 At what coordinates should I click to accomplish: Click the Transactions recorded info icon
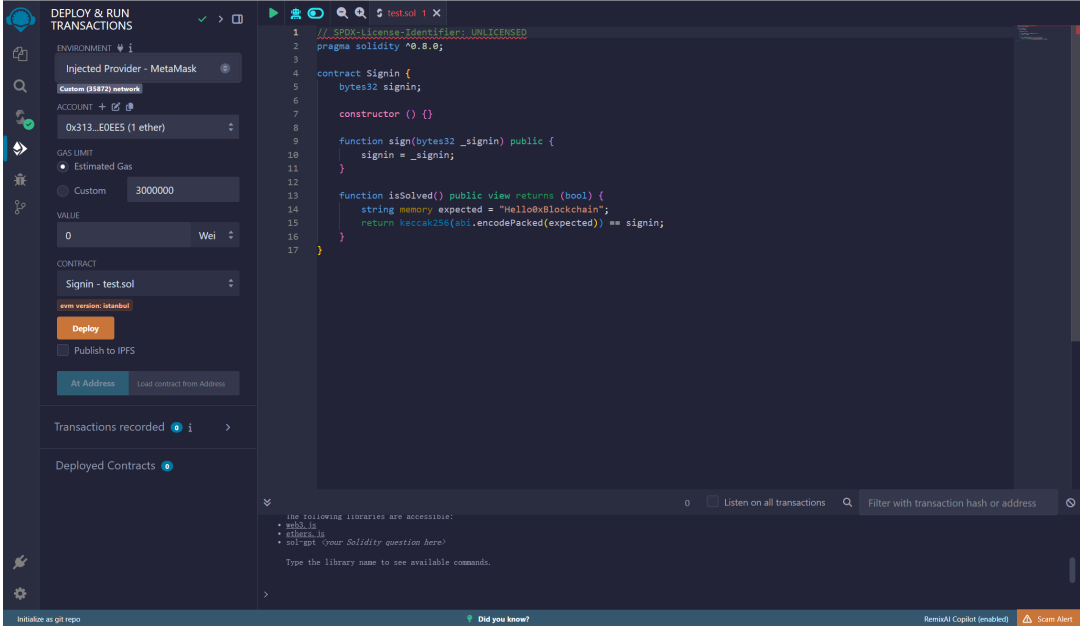pos(190,427)
